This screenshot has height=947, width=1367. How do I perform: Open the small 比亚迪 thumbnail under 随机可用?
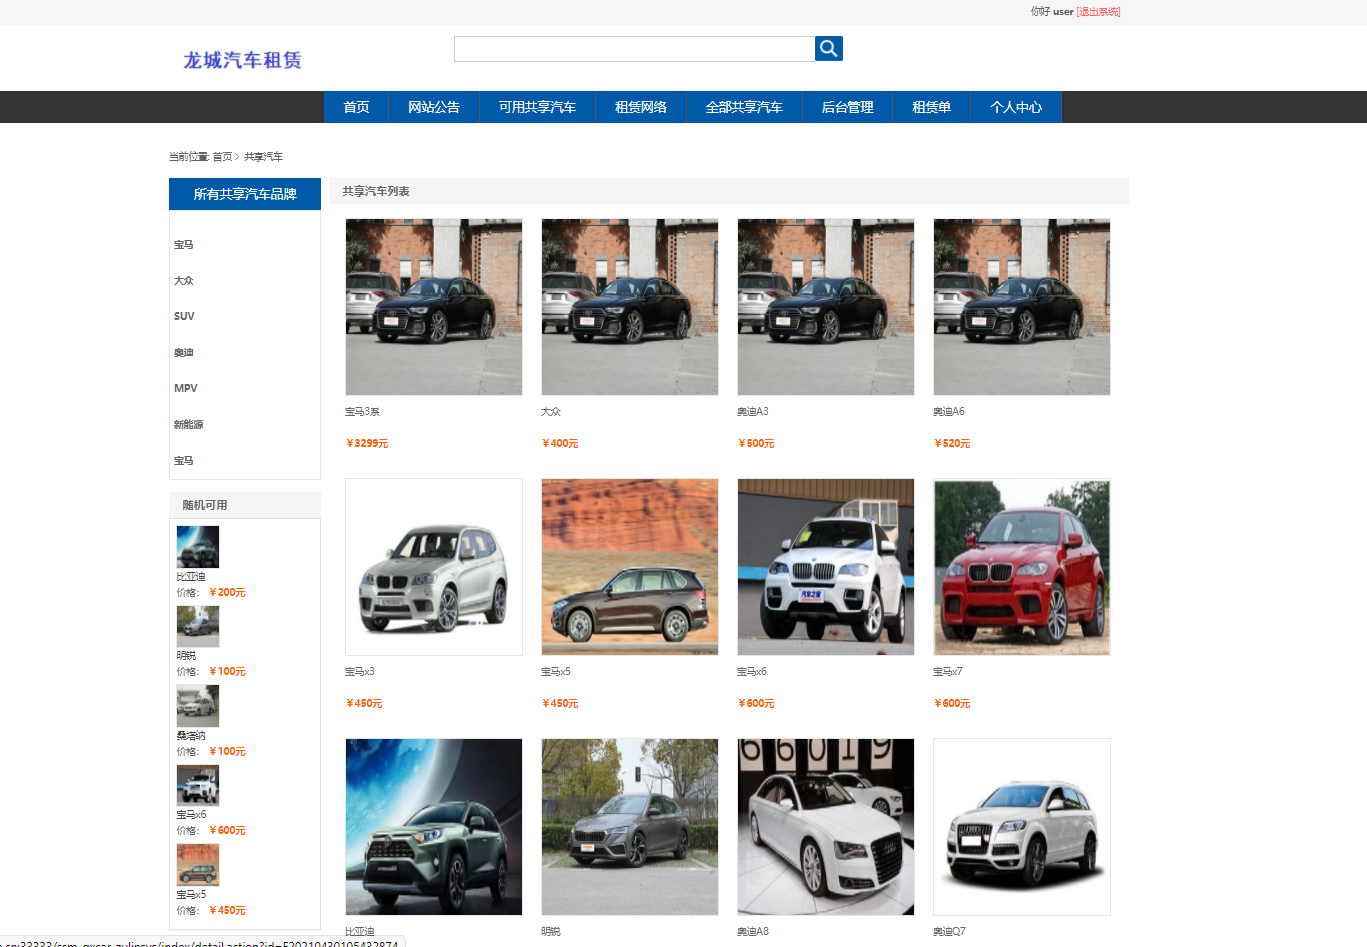point(198,547)
